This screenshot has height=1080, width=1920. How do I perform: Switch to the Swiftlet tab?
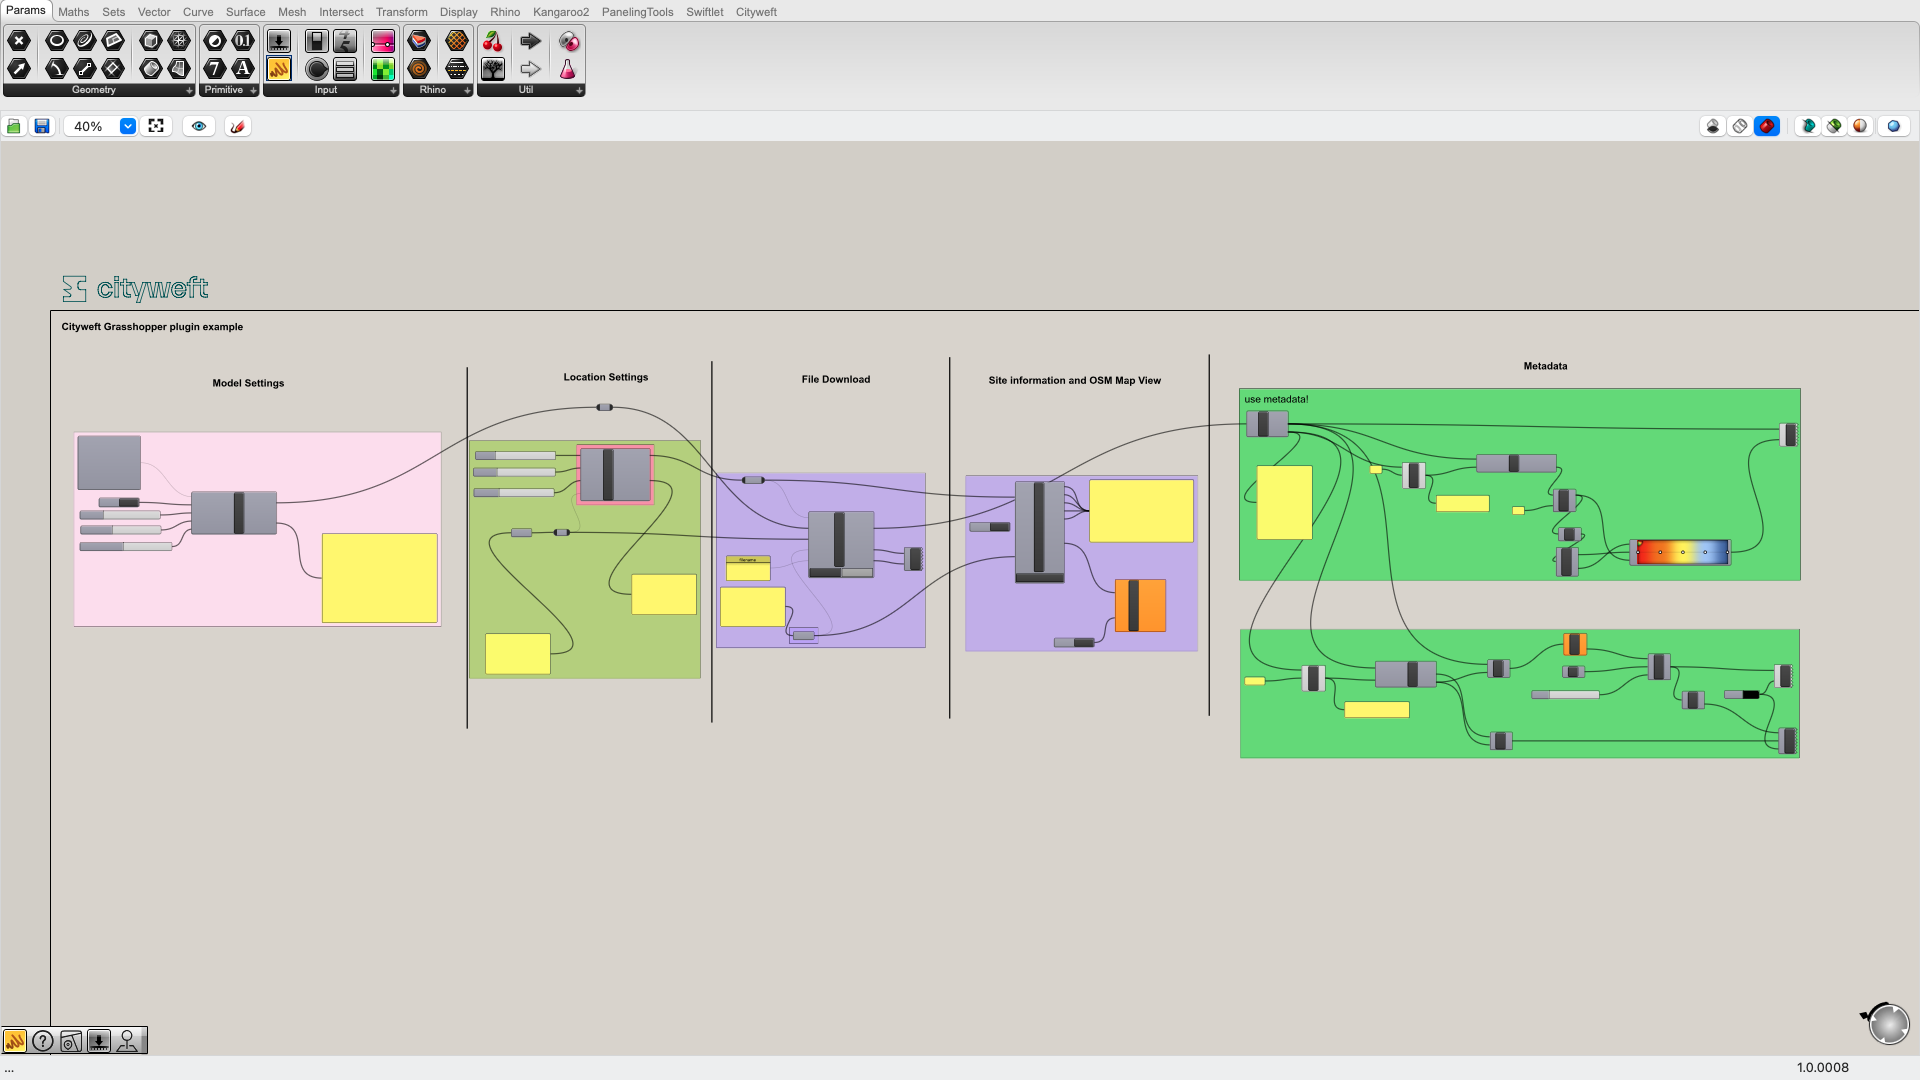704,12
